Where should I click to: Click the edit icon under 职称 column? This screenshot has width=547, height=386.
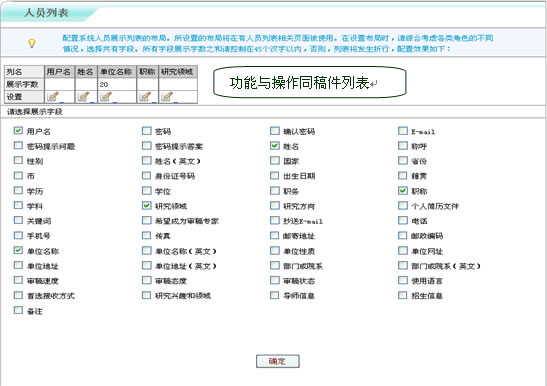point(145,96)
